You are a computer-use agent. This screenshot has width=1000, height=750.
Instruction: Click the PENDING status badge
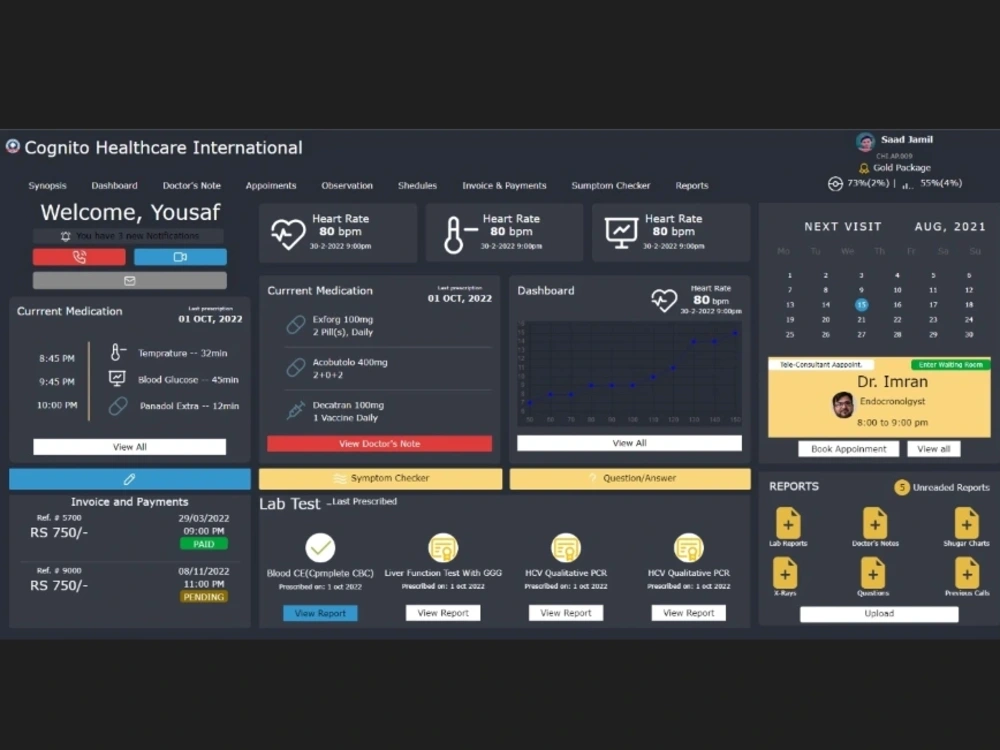click(x=203, y=597)
